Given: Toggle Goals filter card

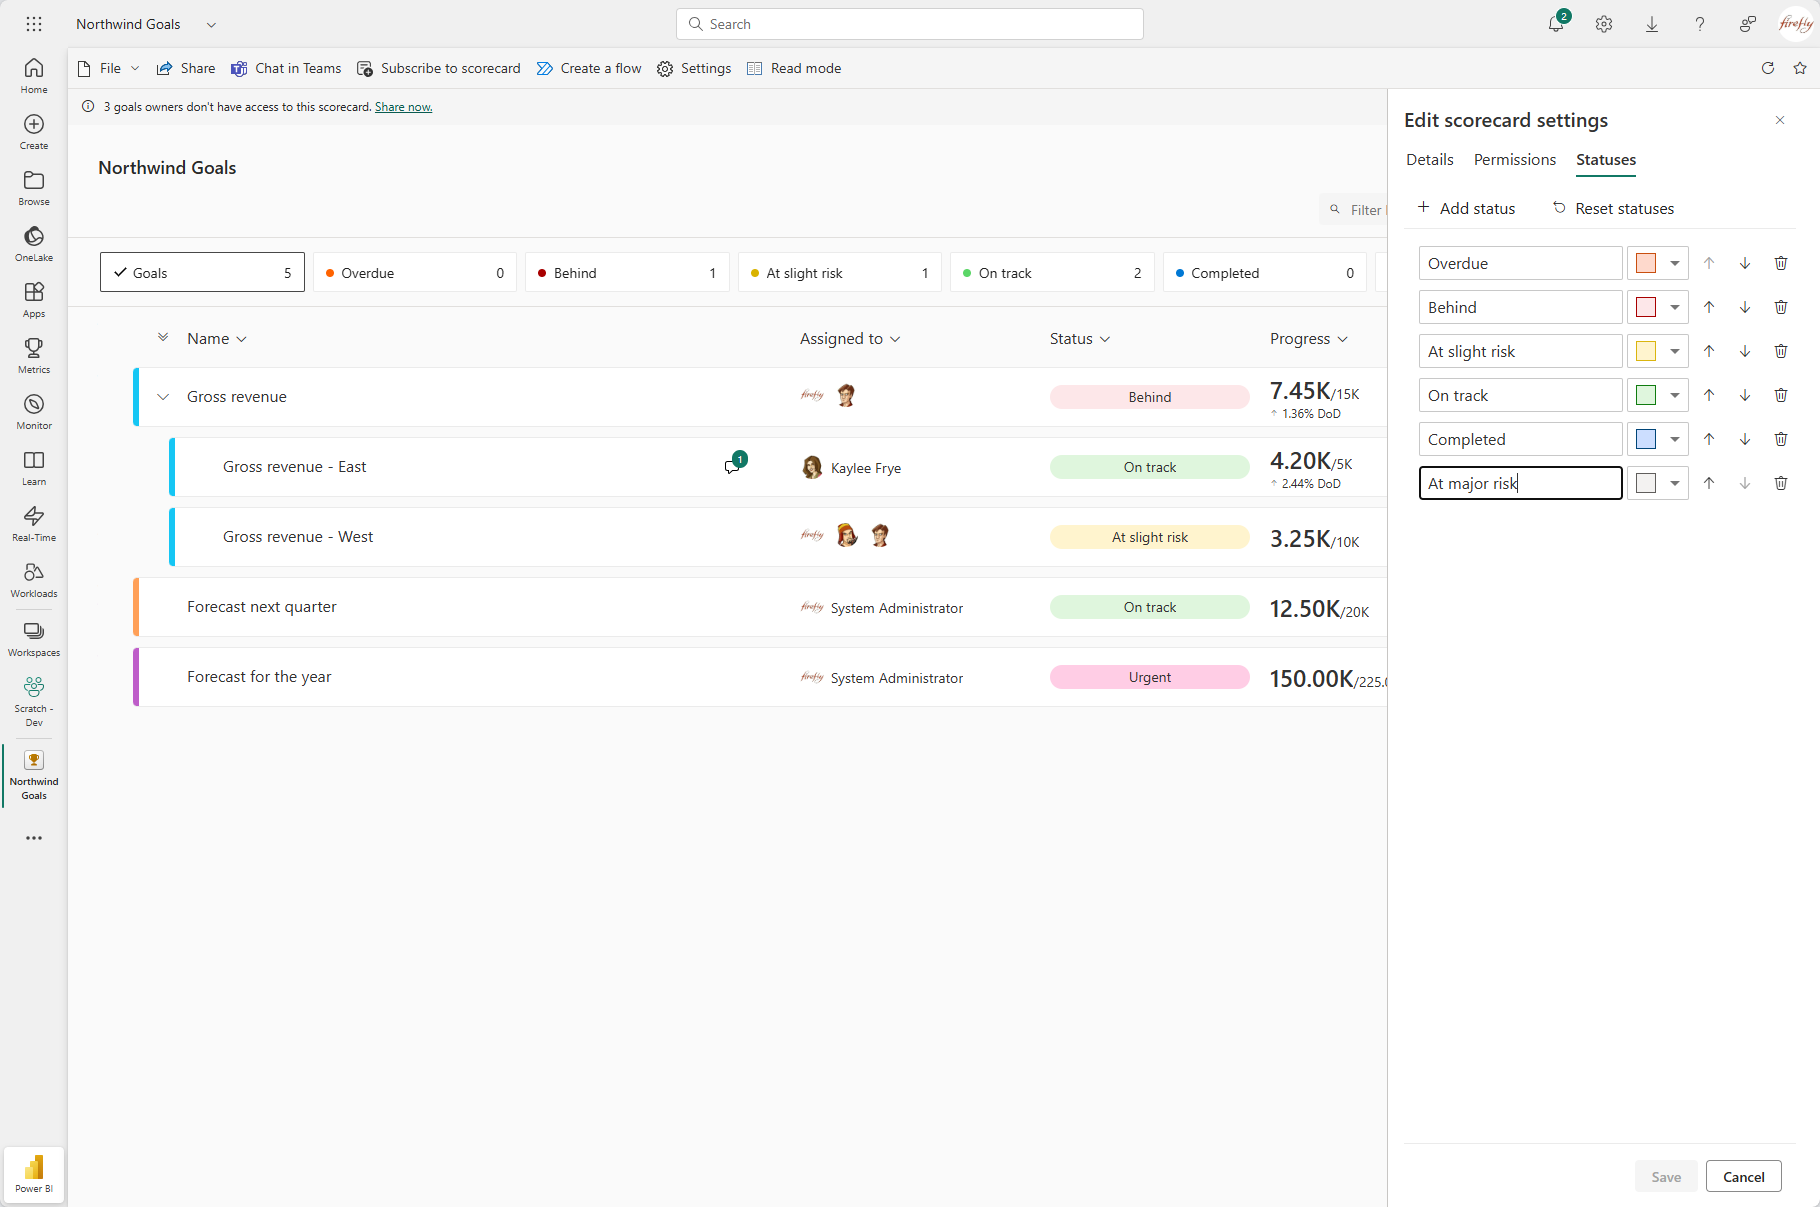Looking at the screenshot, I should (202, 272).
